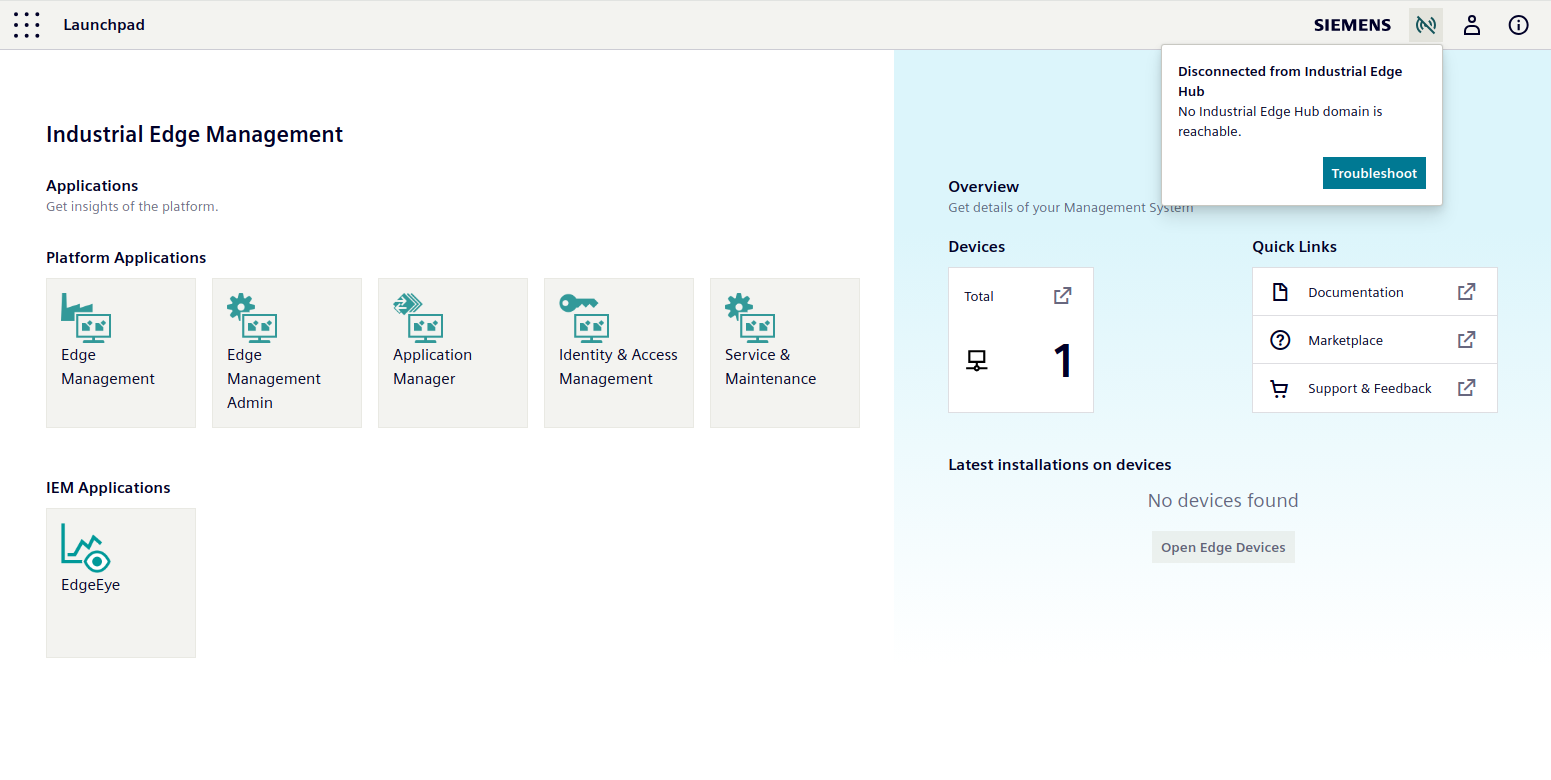Open the Edge Management application tile

[x=121, y=353]
